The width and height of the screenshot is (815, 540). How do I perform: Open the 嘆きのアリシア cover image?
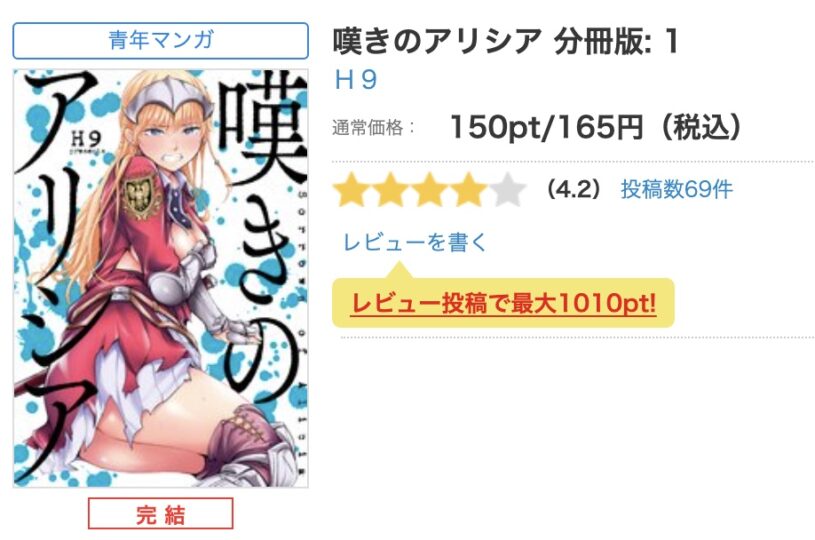point(161,278)
